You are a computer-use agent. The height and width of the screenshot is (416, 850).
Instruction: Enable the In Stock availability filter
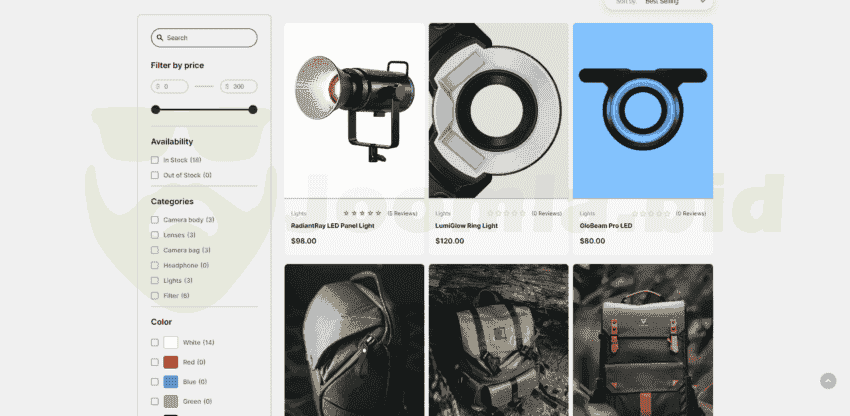(x=155, y=160)
